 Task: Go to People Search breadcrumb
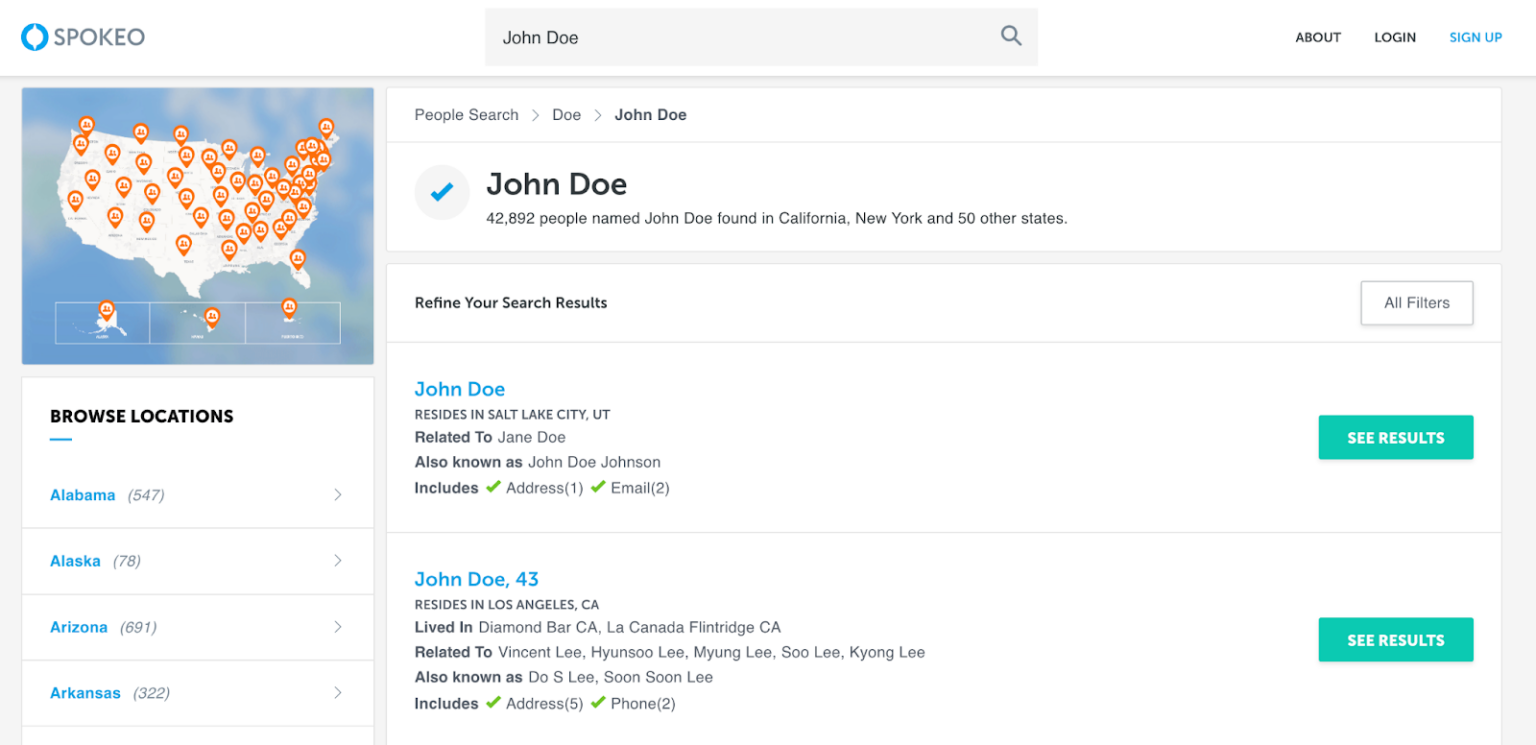(x=467, y=115)
